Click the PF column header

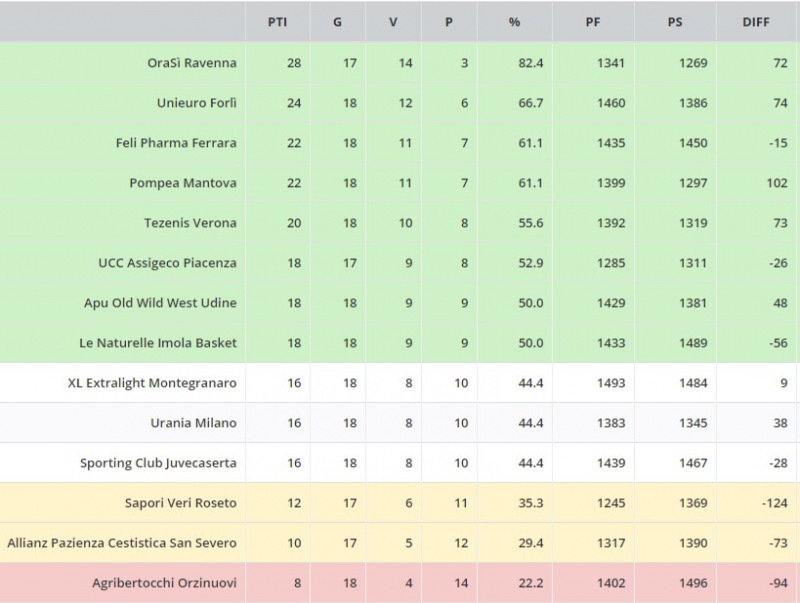point(593,22)
